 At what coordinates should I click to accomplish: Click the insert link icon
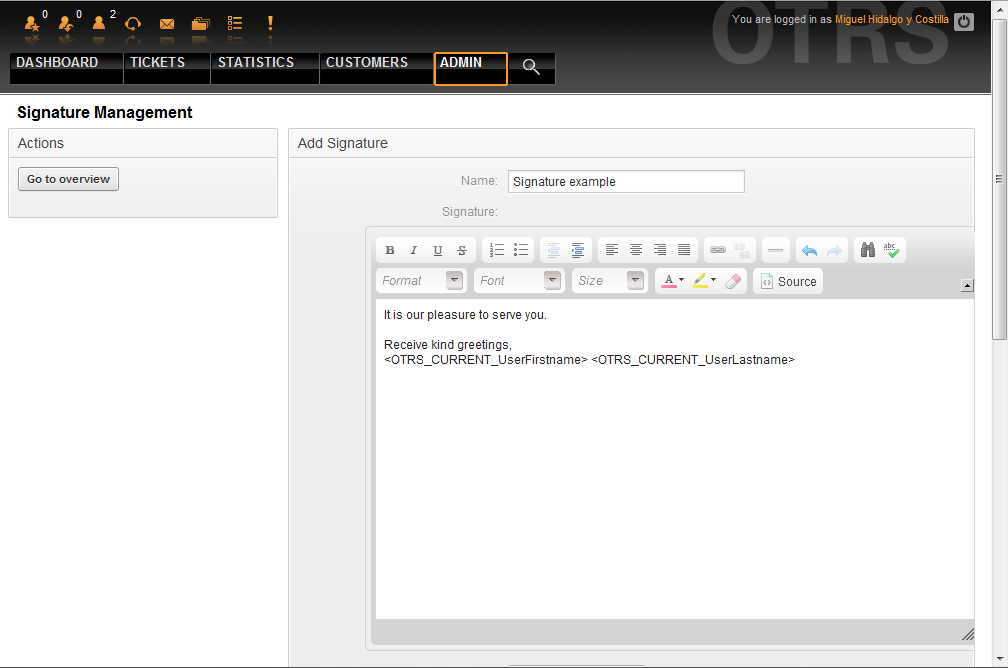(718, 250)
